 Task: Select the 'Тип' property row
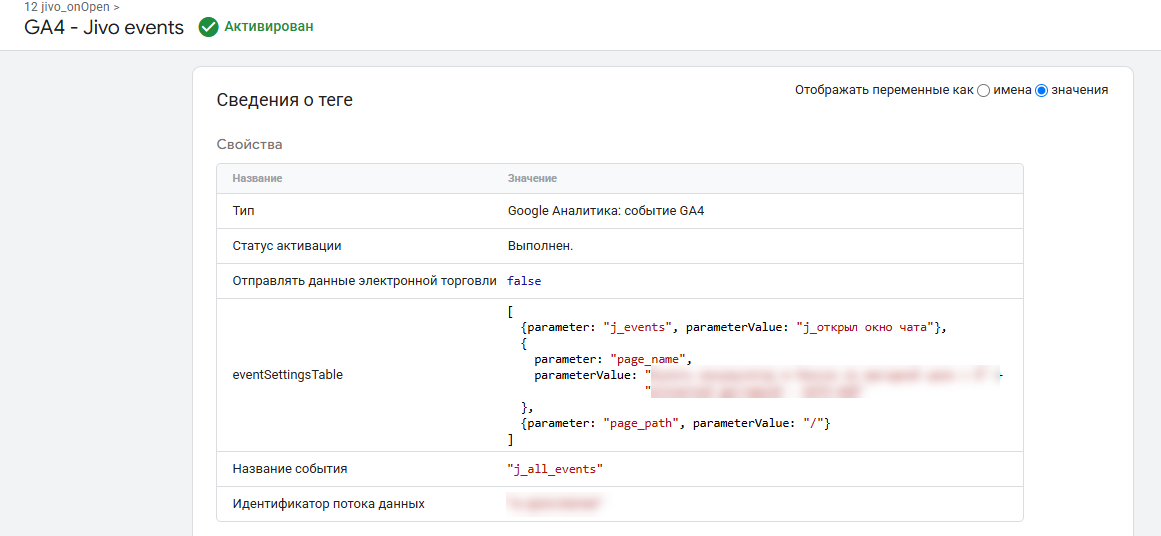click(620, 211)
